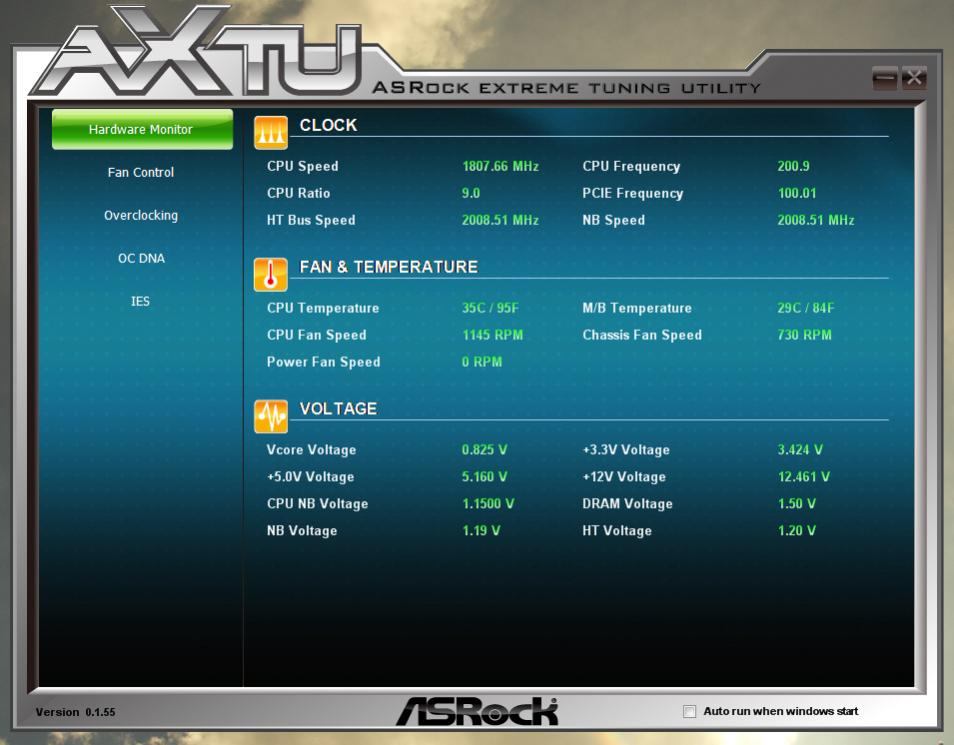Click the Chassis Fan Speed label
The image size is (954, 745).
[642, 335]
